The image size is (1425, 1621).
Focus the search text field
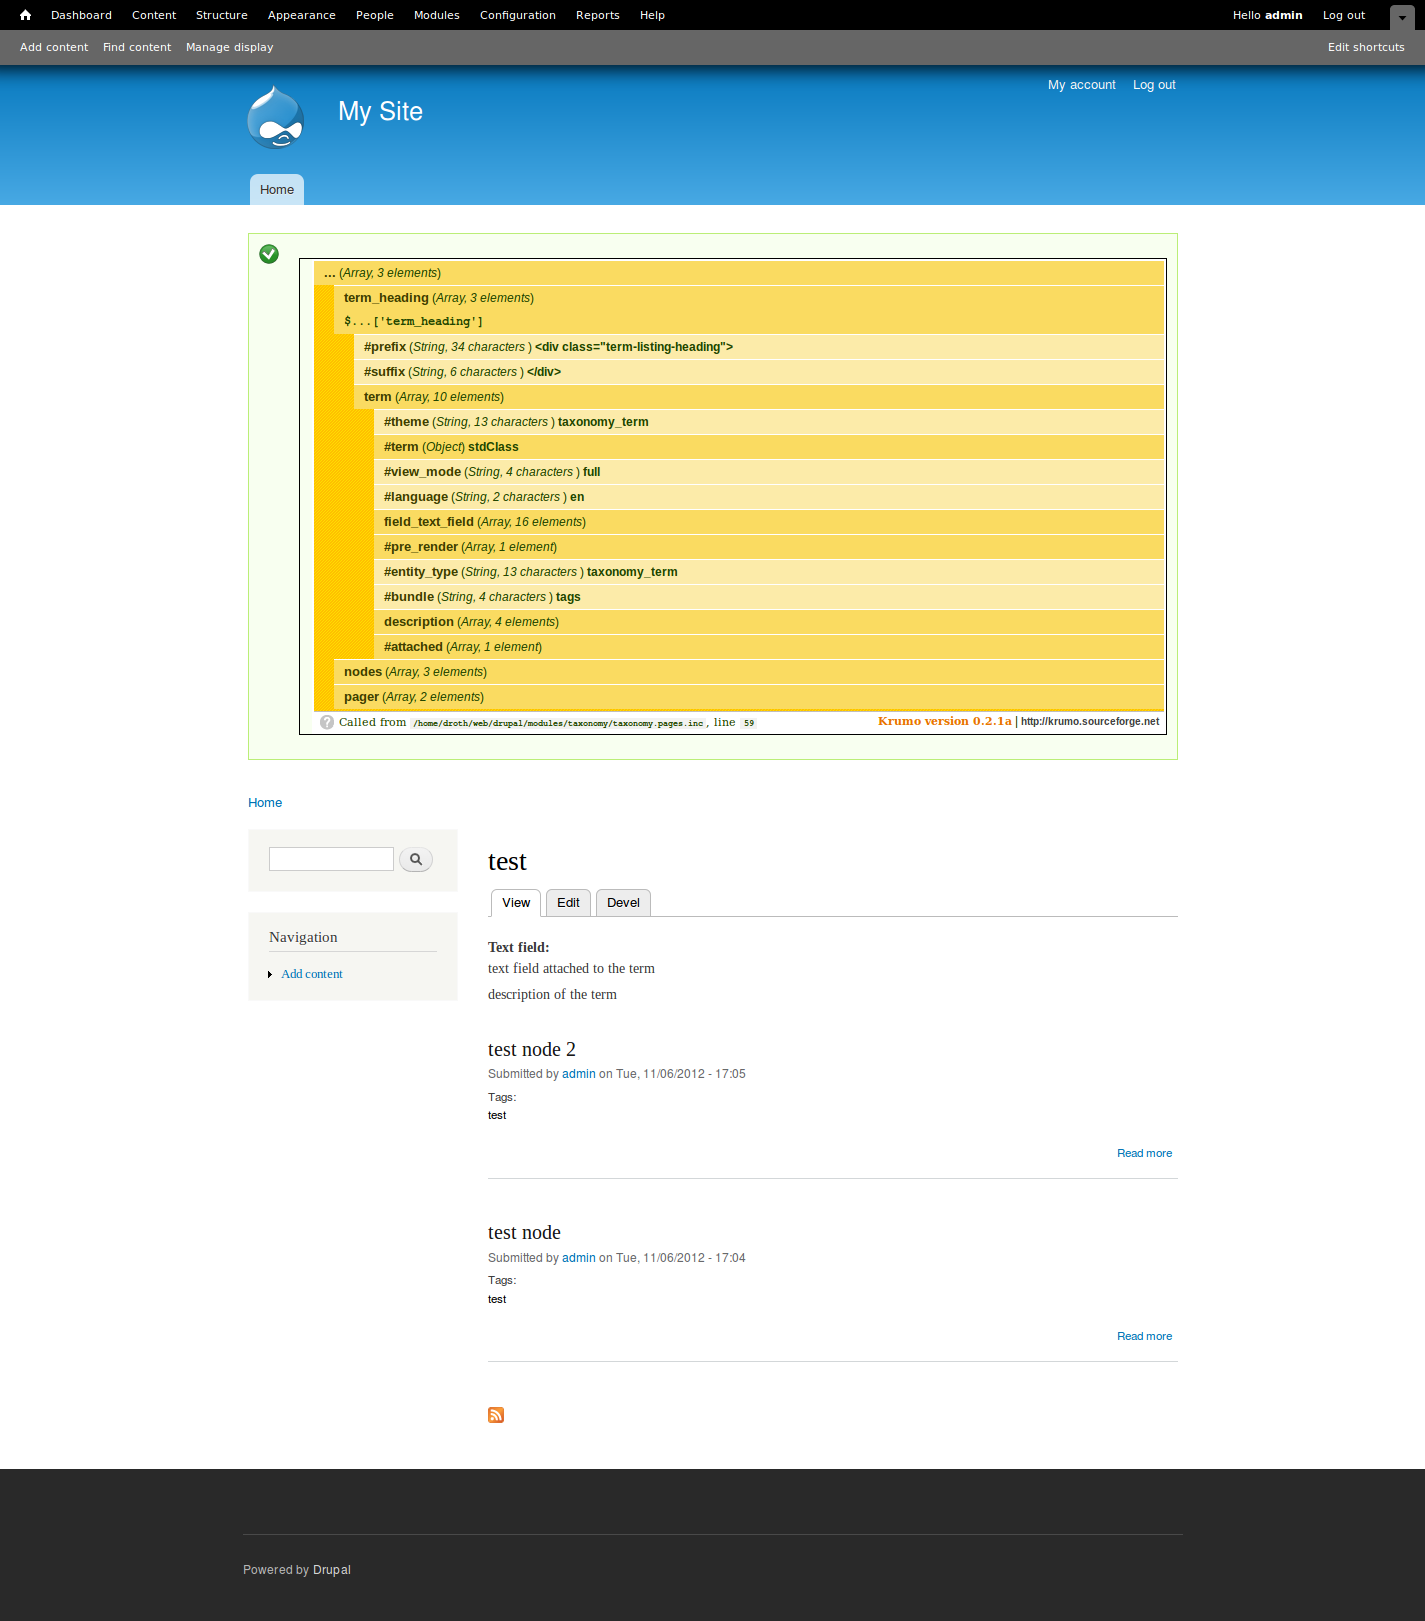pyautogui.click(x=331, y=859)
